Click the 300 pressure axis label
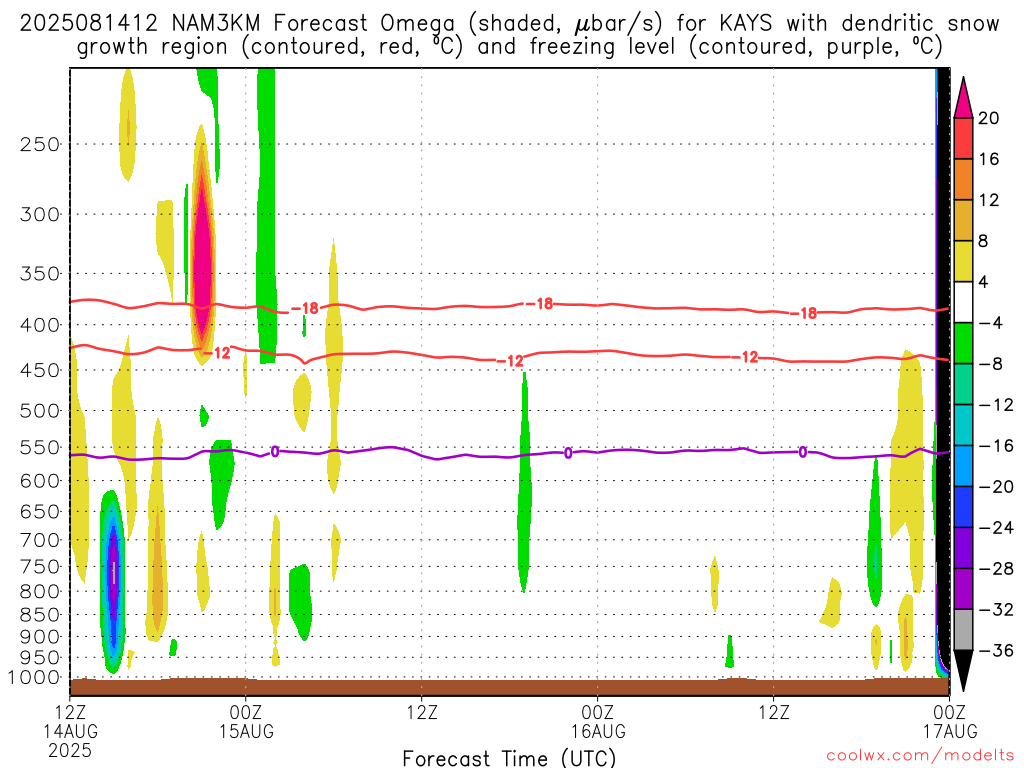This screenshot has height=768, width=1024. 40,214
